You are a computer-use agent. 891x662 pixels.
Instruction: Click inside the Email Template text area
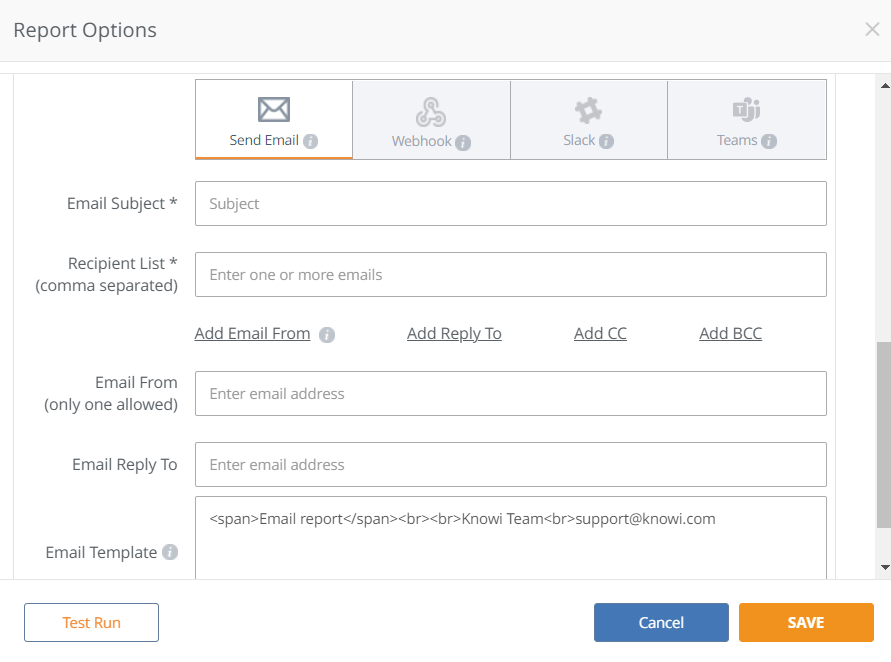tap(511, 538)
